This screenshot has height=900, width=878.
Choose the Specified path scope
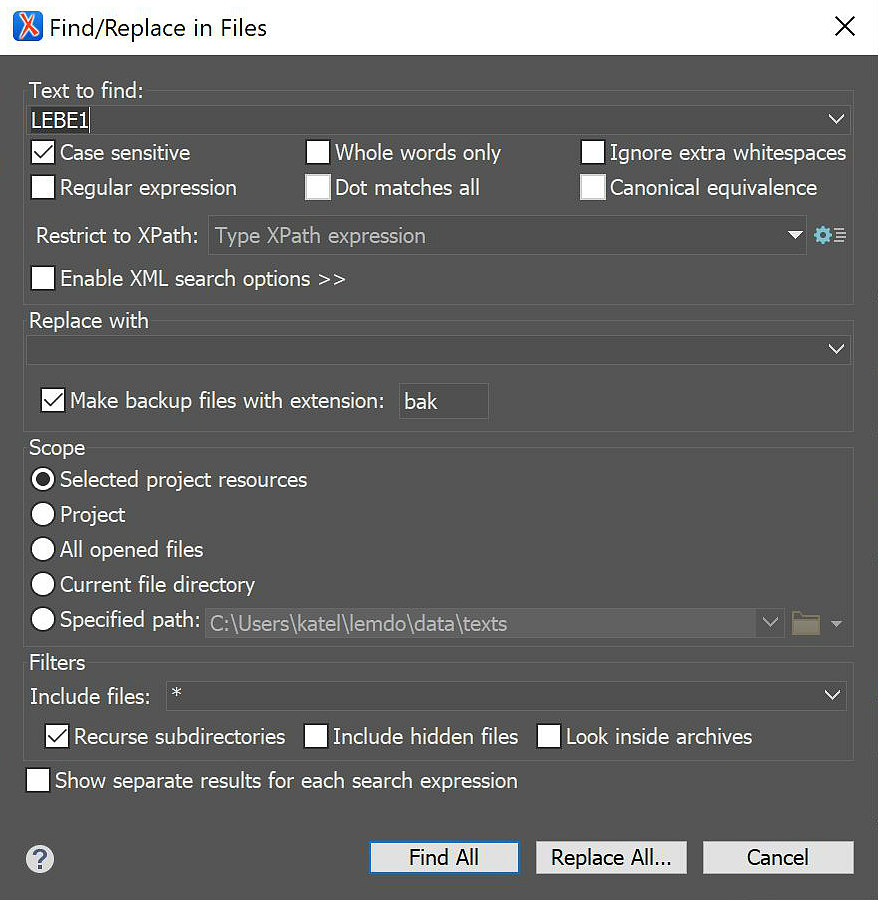tap(41, 619)
